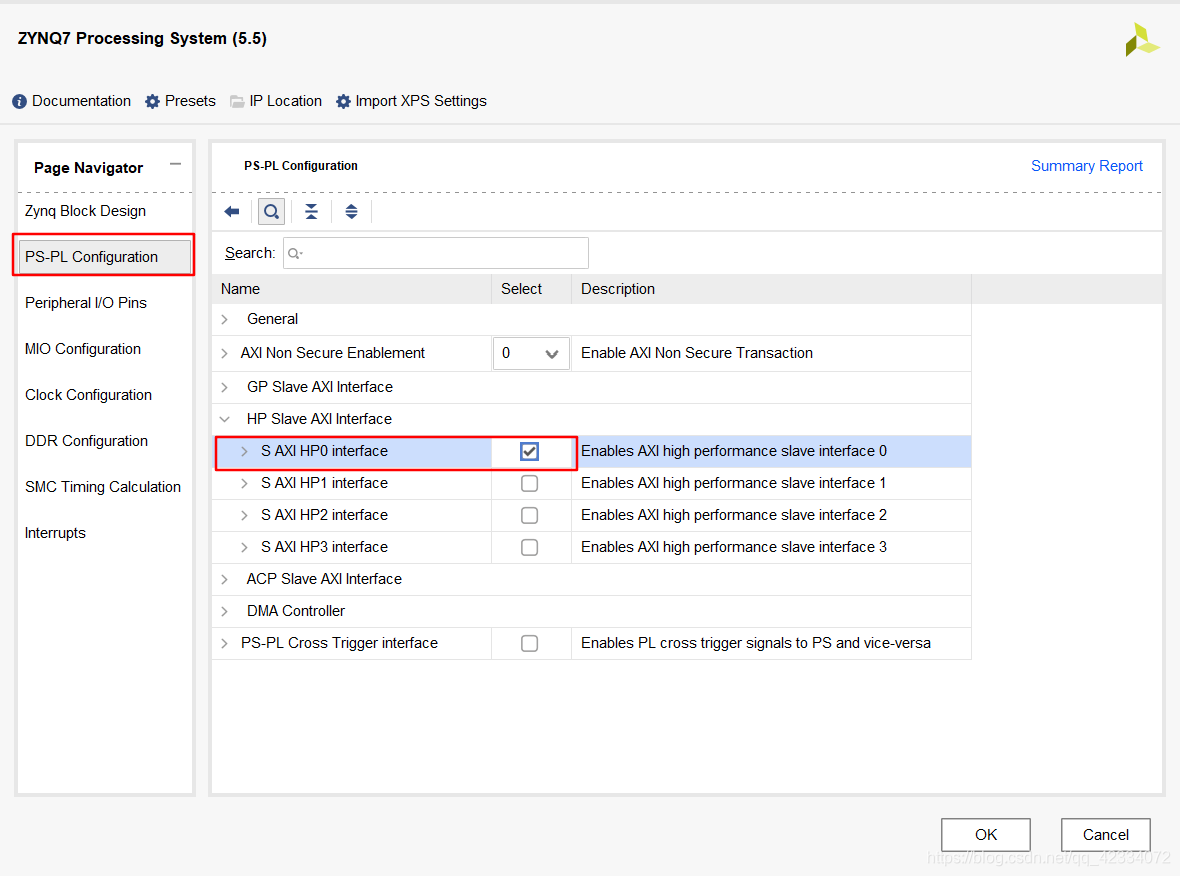Enable S AXI HP2 interface checkbox

pyautogui.click(x=530, y=516)
